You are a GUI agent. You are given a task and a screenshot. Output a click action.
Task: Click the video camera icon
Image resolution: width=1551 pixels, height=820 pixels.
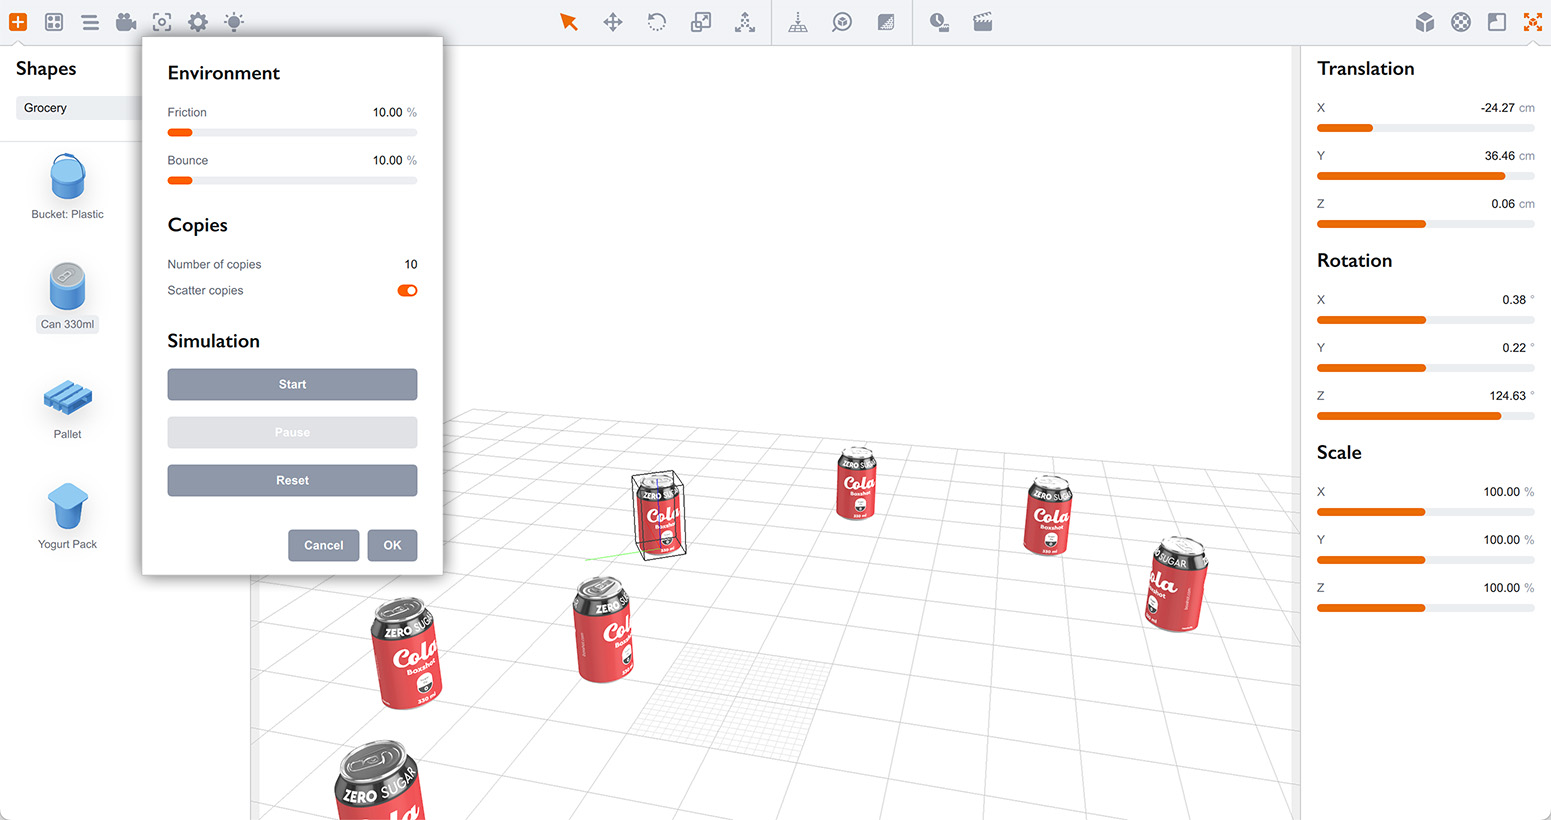click(125, 21)
